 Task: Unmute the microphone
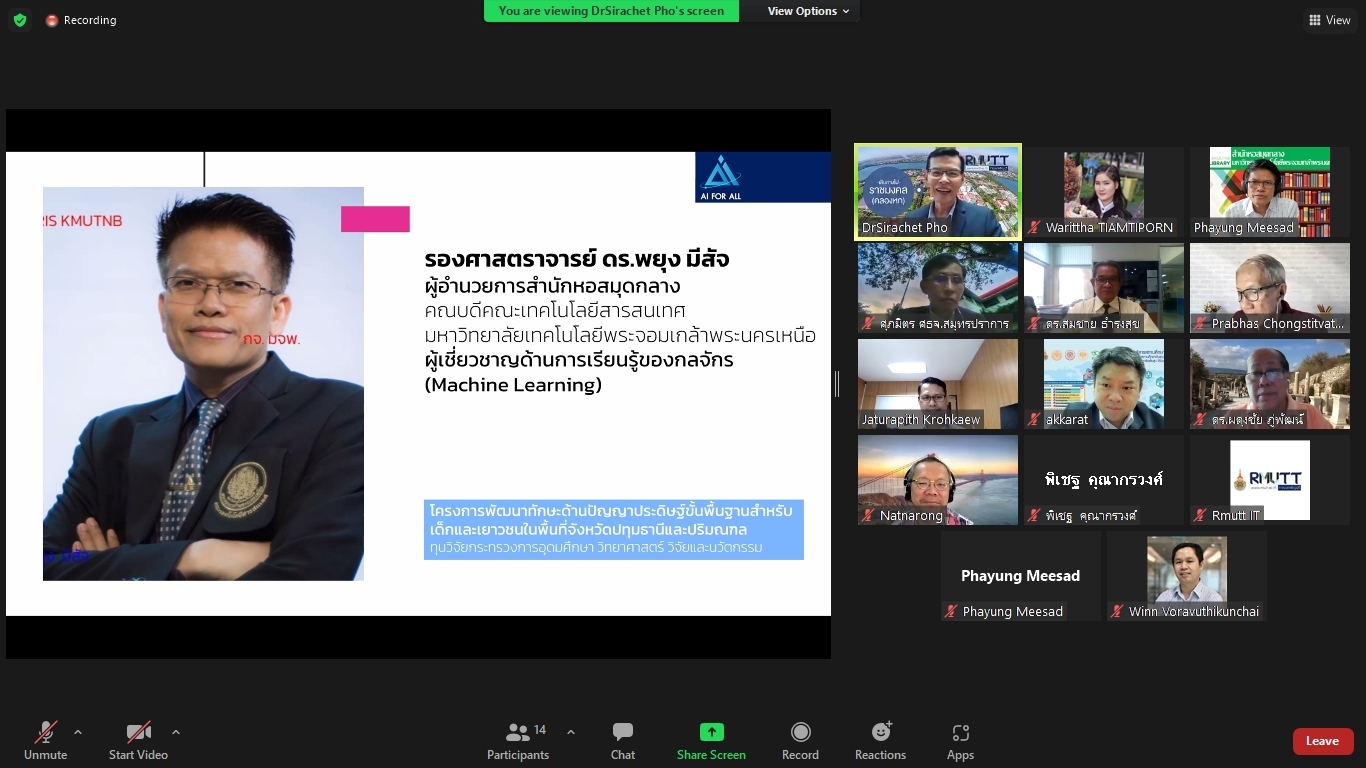[x=45, y=741]
